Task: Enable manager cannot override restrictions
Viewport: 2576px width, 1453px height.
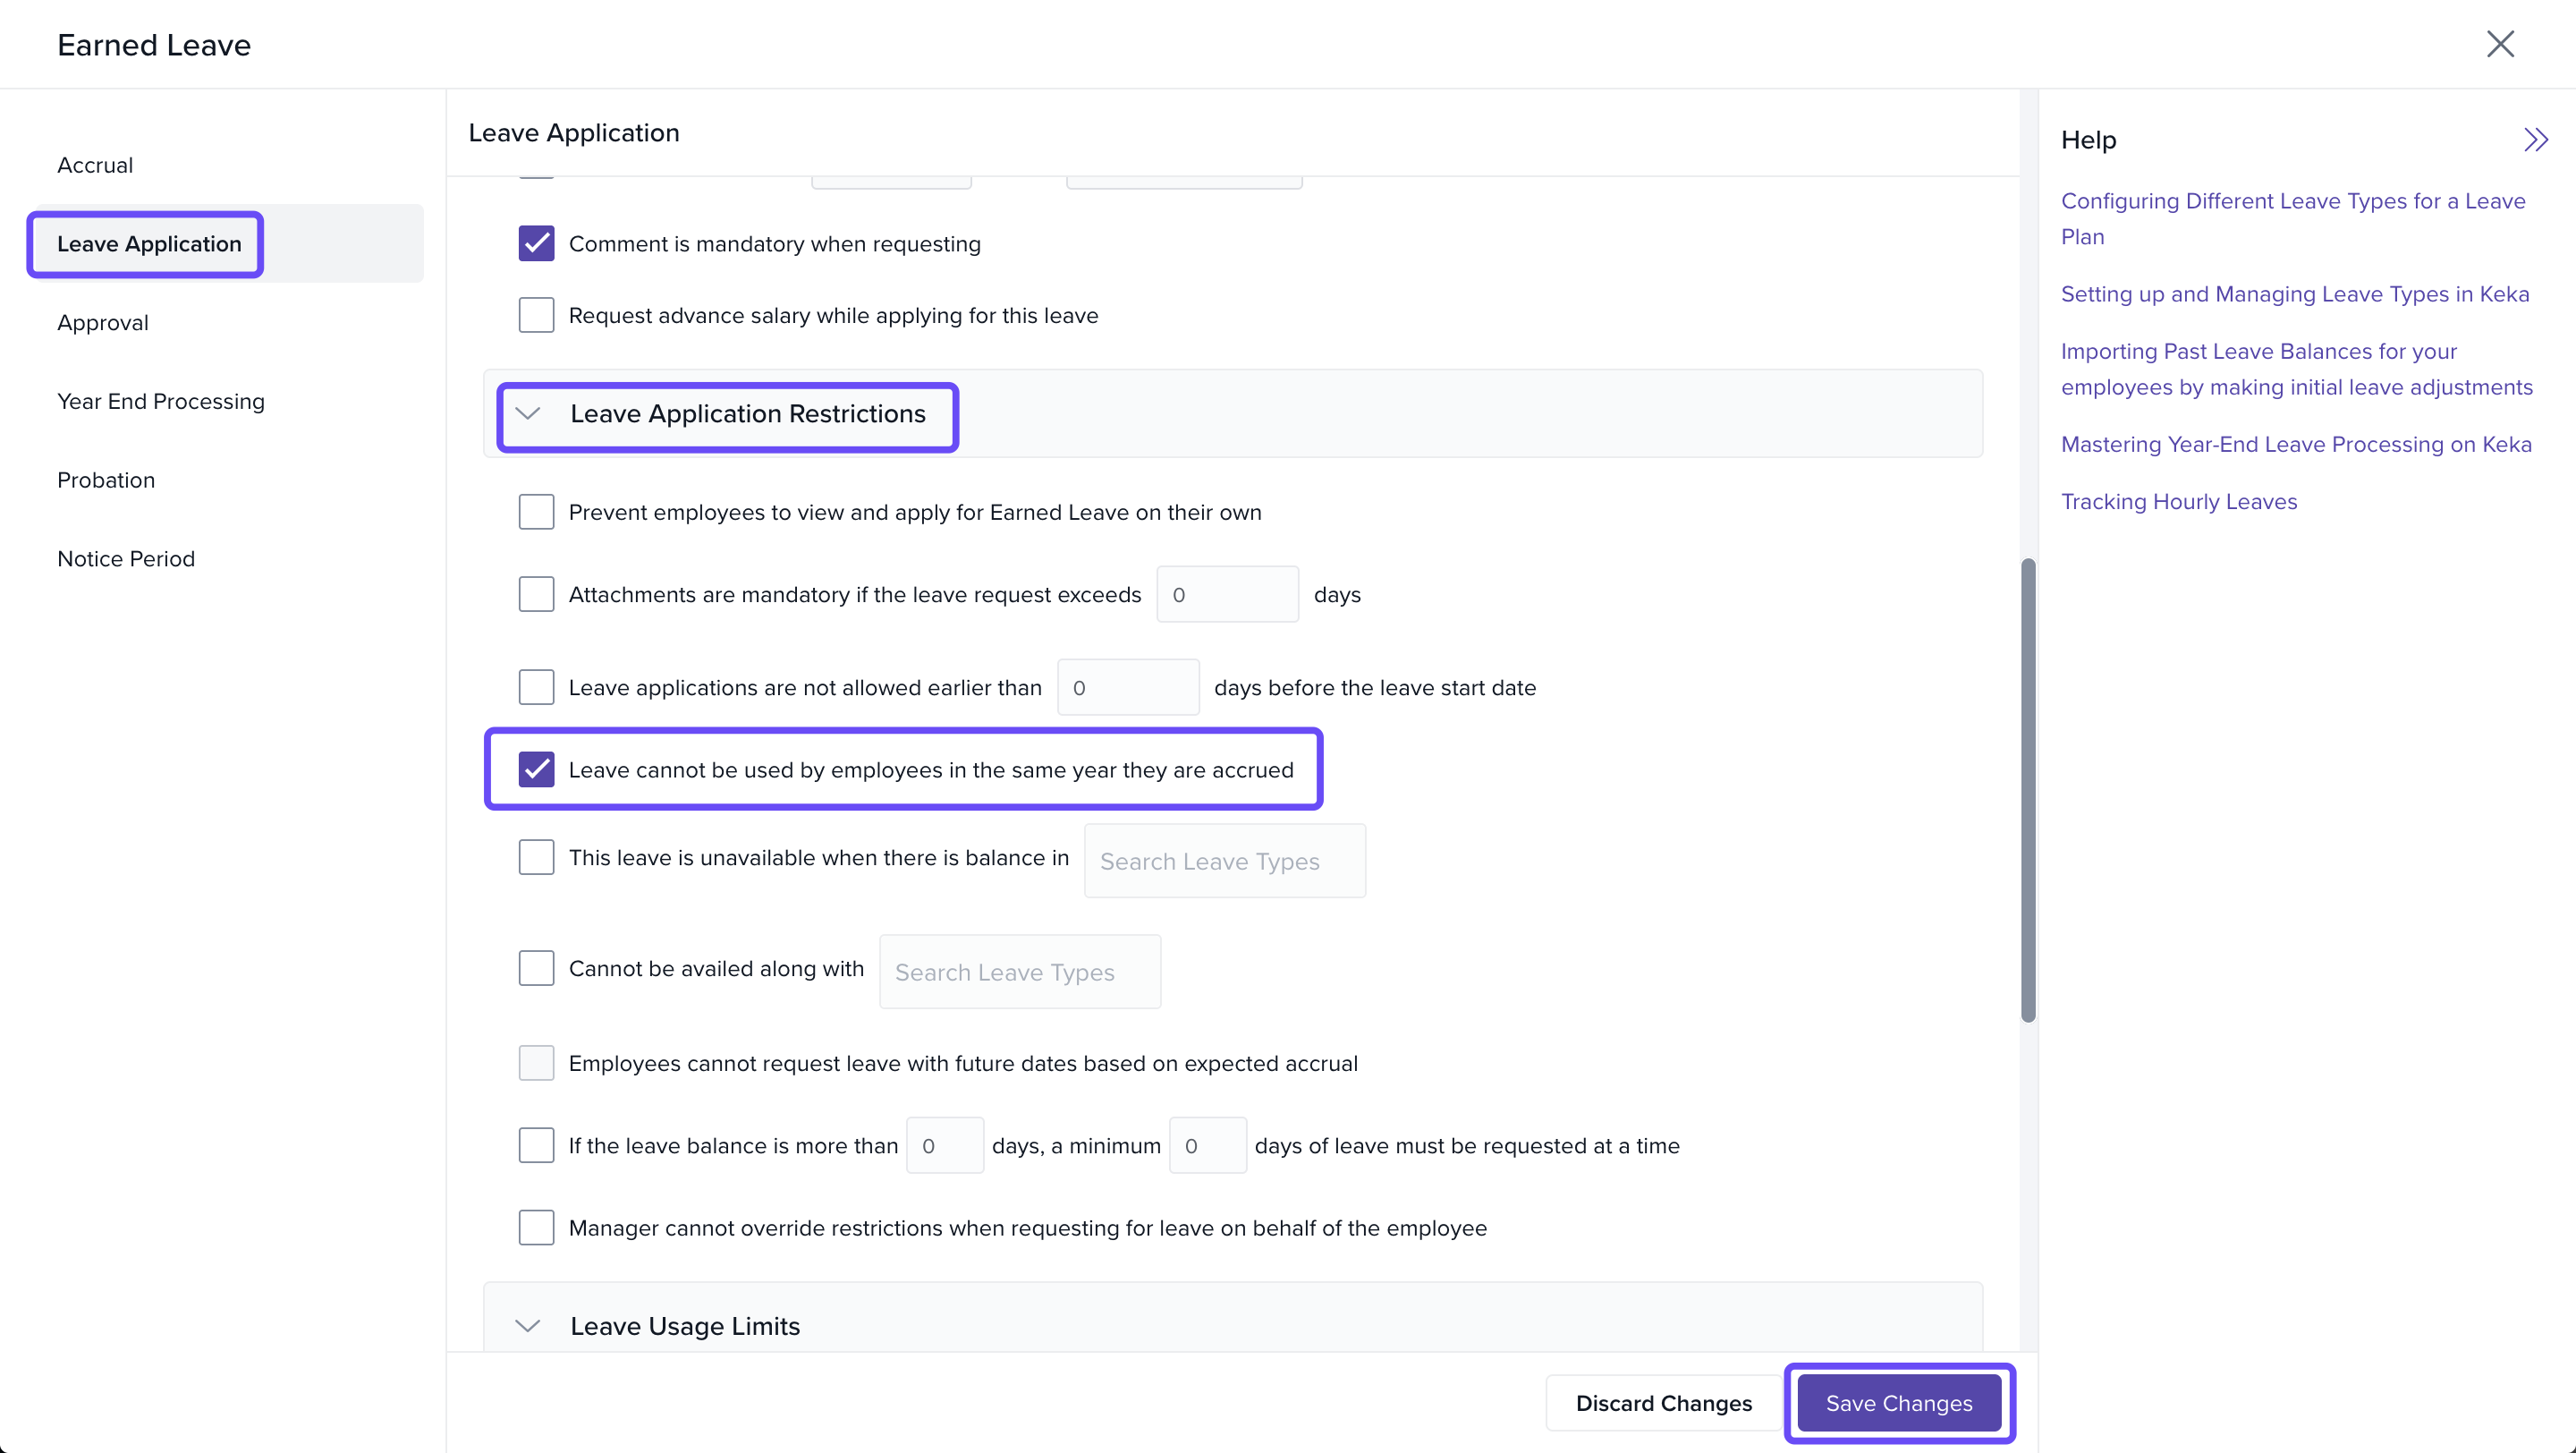Action: click(536, 1228)
